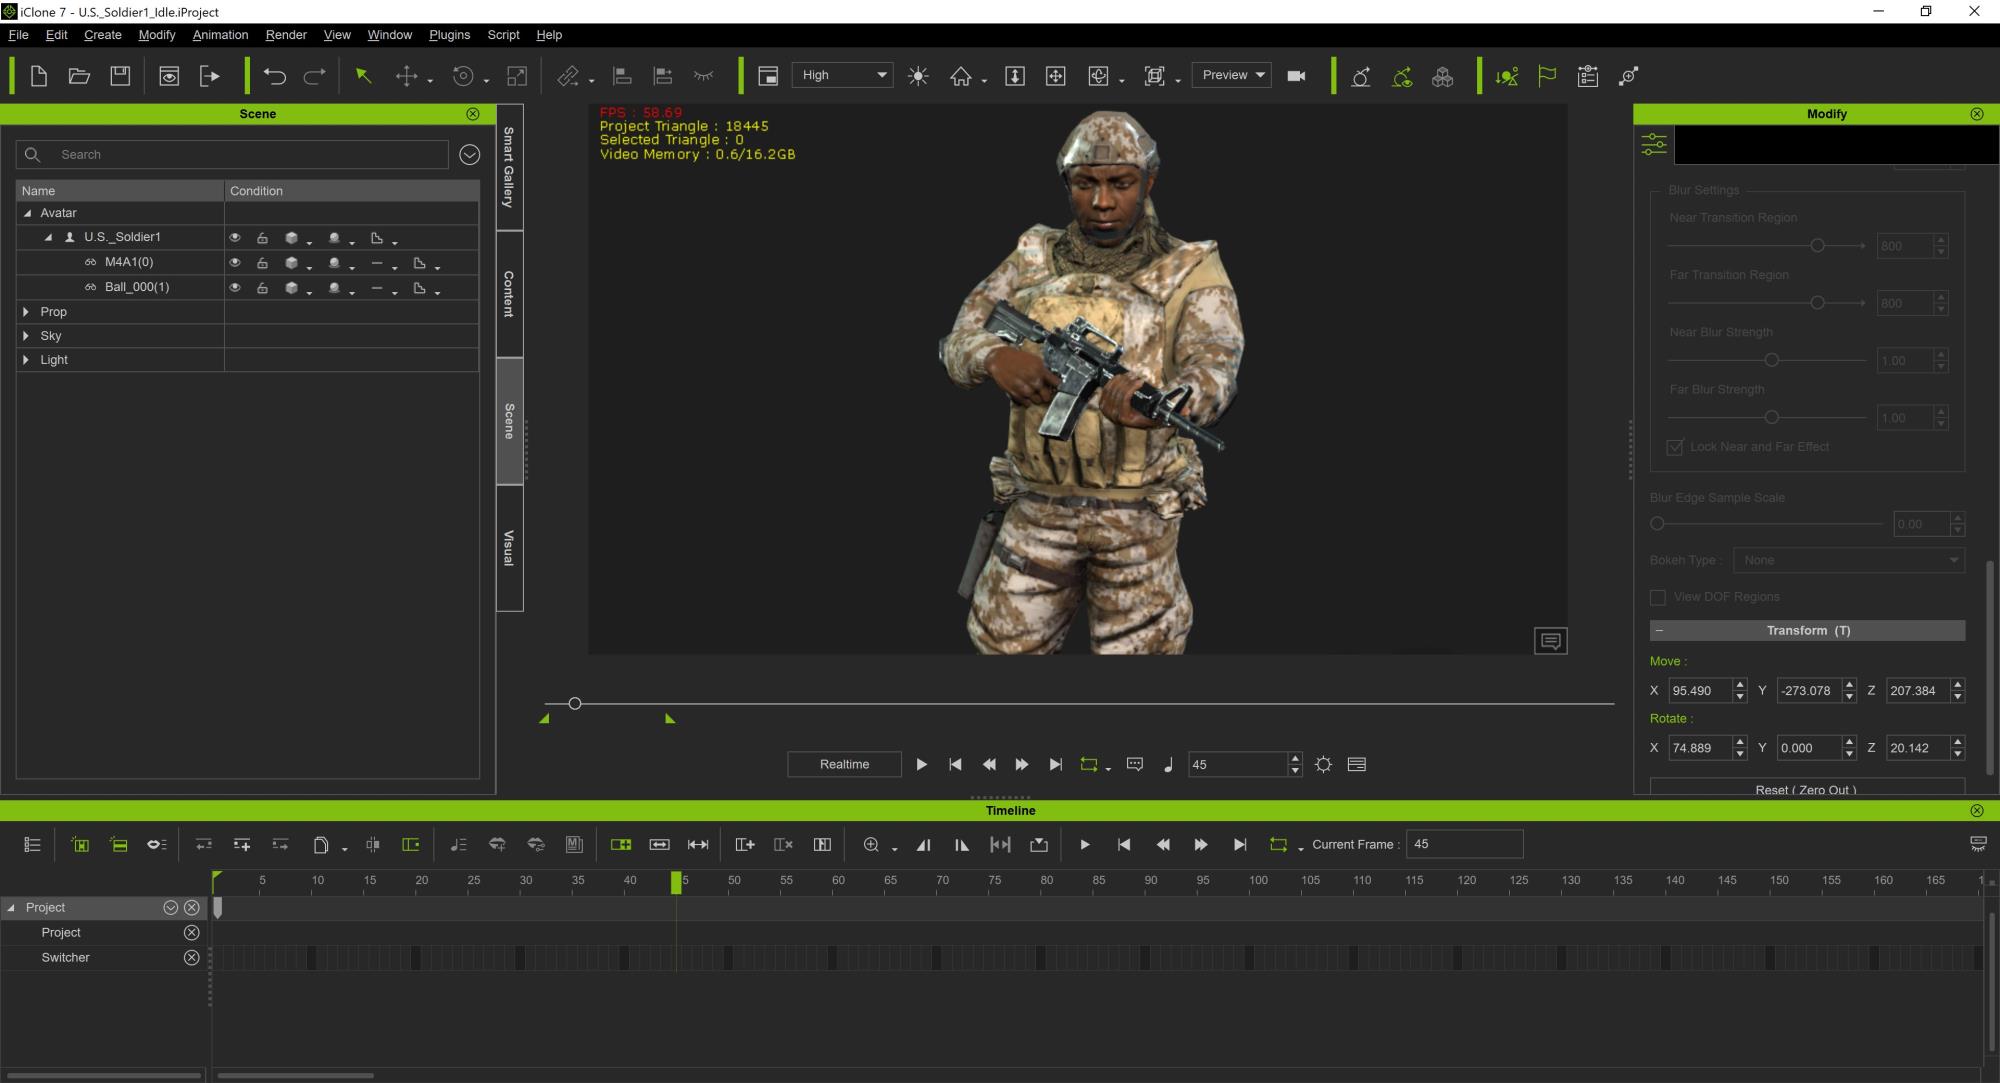Expand the Light tree node
Viewport: 2000px width, 1083px height.
[26, 360]
